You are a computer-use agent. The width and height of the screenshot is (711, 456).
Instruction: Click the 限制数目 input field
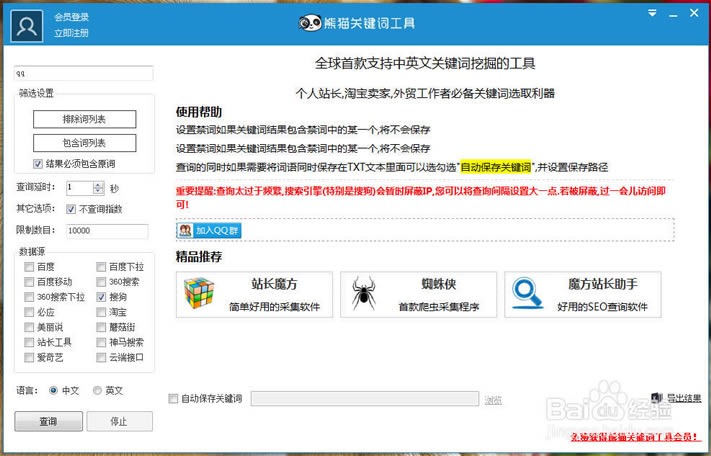point(107,231)
